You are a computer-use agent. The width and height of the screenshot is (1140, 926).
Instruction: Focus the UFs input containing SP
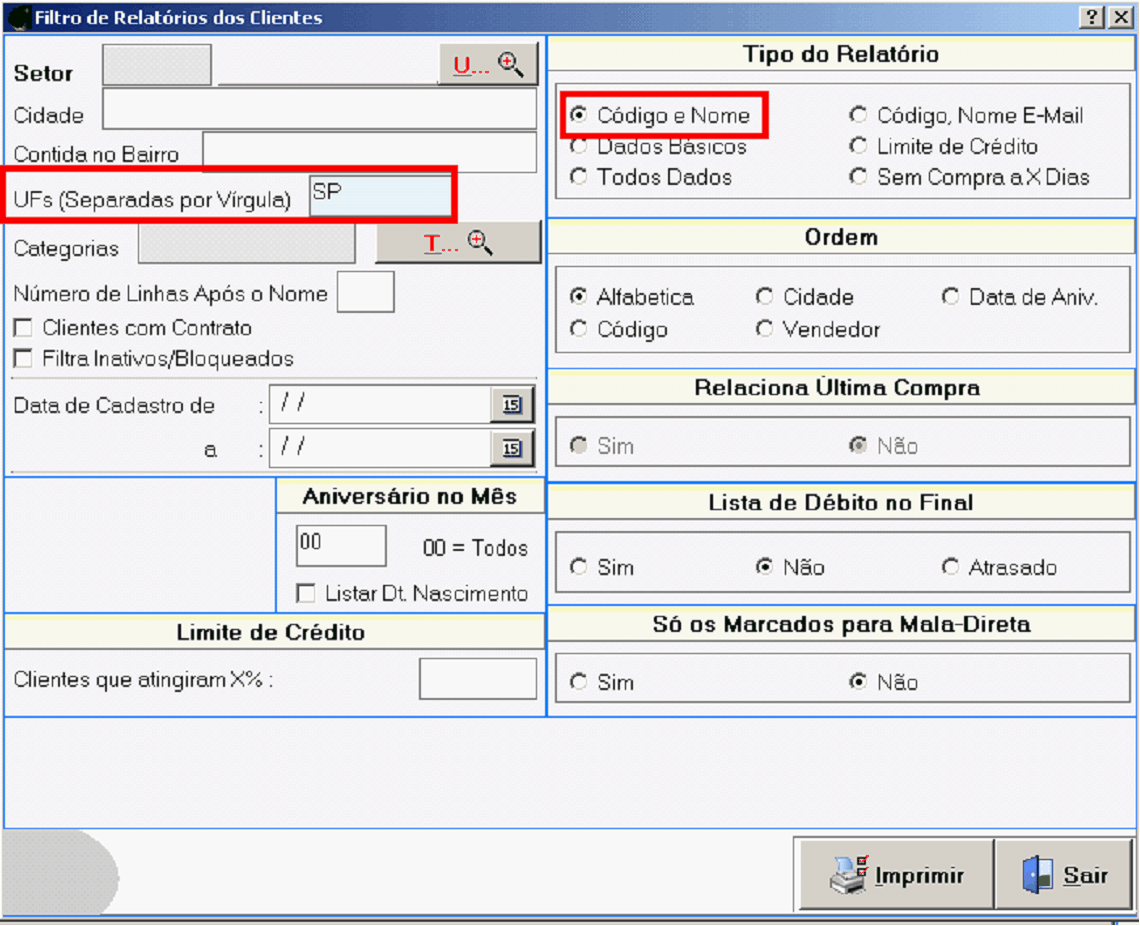tap(380, 196)
